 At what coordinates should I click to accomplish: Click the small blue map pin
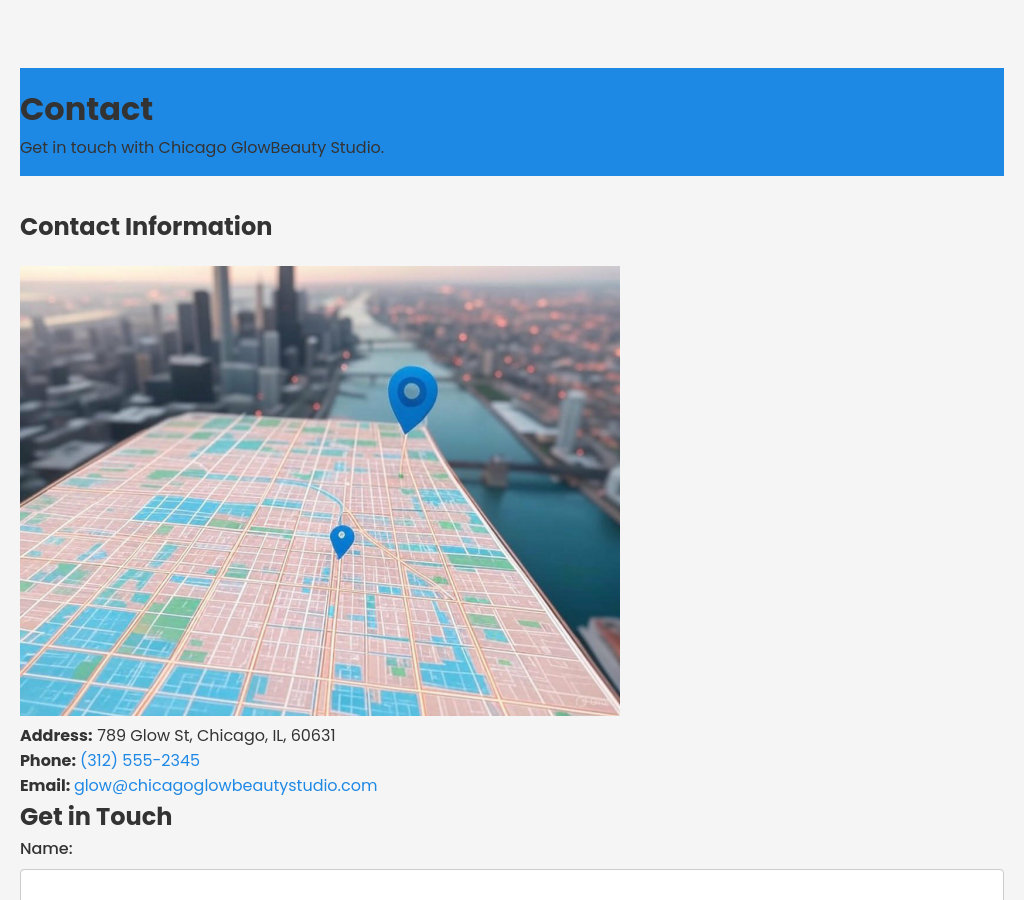tap(342, 540)
